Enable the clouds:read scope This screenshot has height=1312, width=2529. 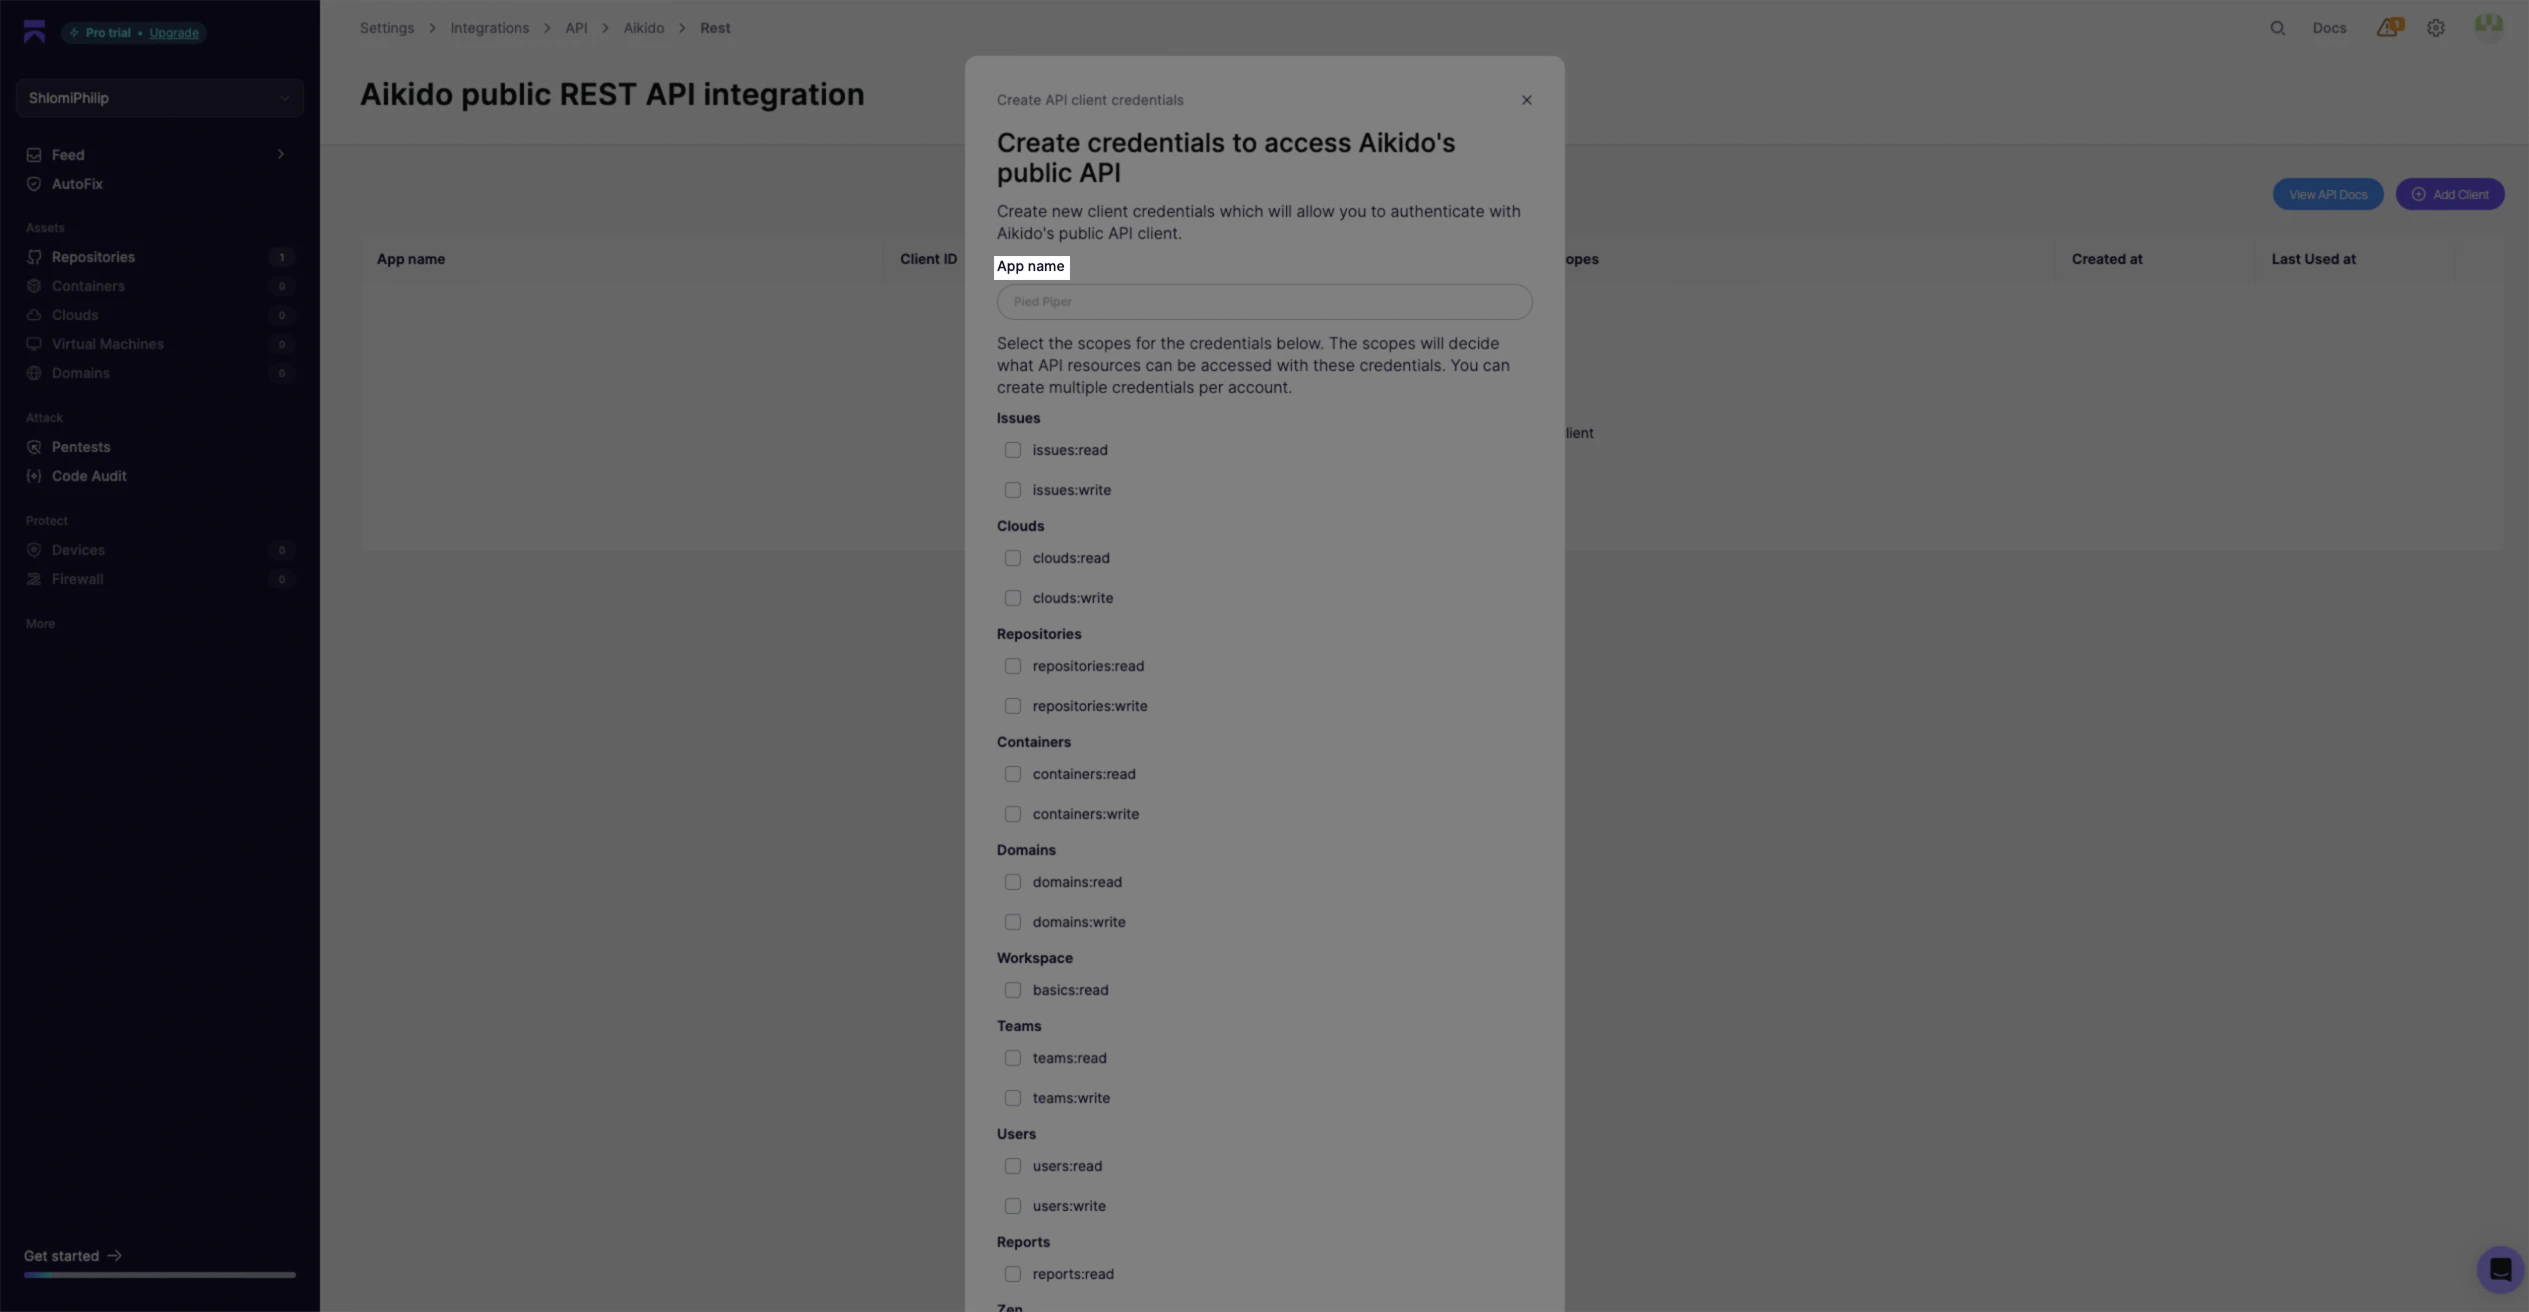click(1013, 558)
